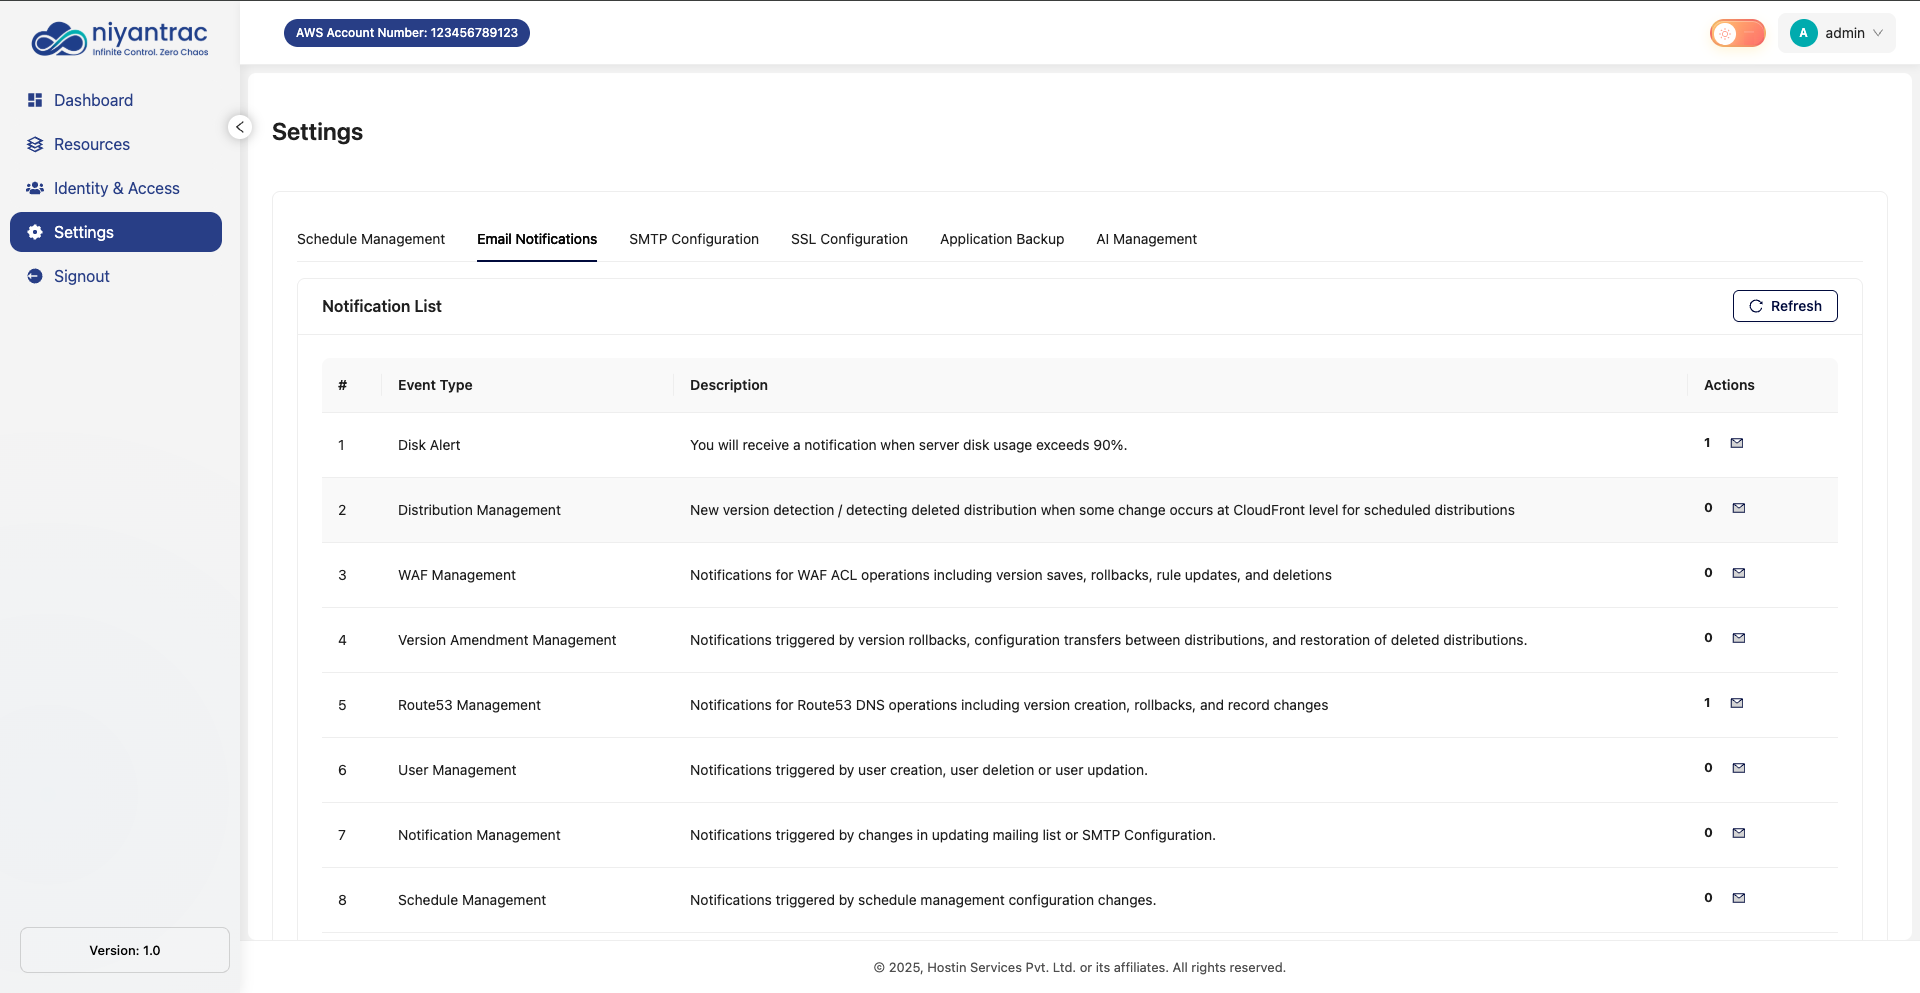Click envelope icon for User Management

(1739, 768)
